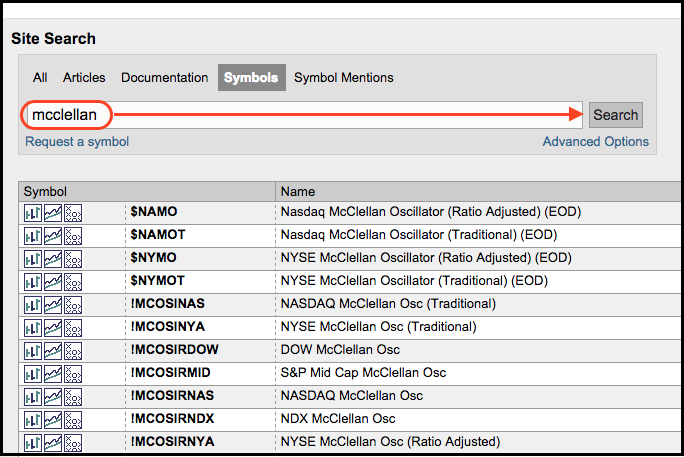This screenshot has width=684, height=457.
Task: Open SharpChart icon for !MCOSINYA
Action: click(33, 328)
